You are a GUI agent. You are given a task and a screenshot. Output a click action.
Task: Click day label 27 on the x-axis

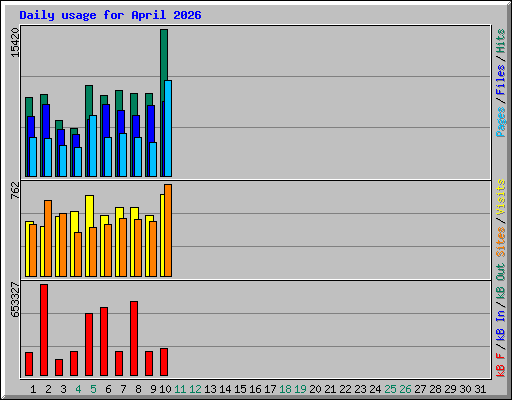click(x=420, y=389)
